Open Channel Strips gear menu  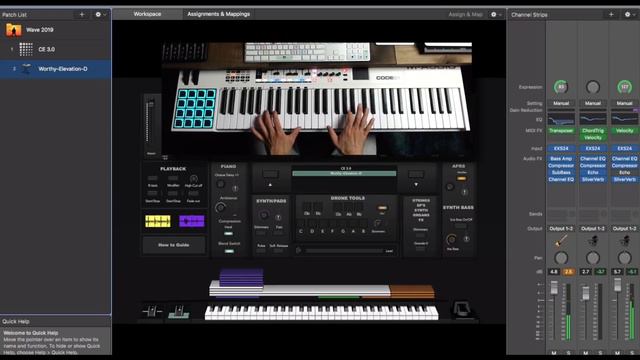(630, 14)
